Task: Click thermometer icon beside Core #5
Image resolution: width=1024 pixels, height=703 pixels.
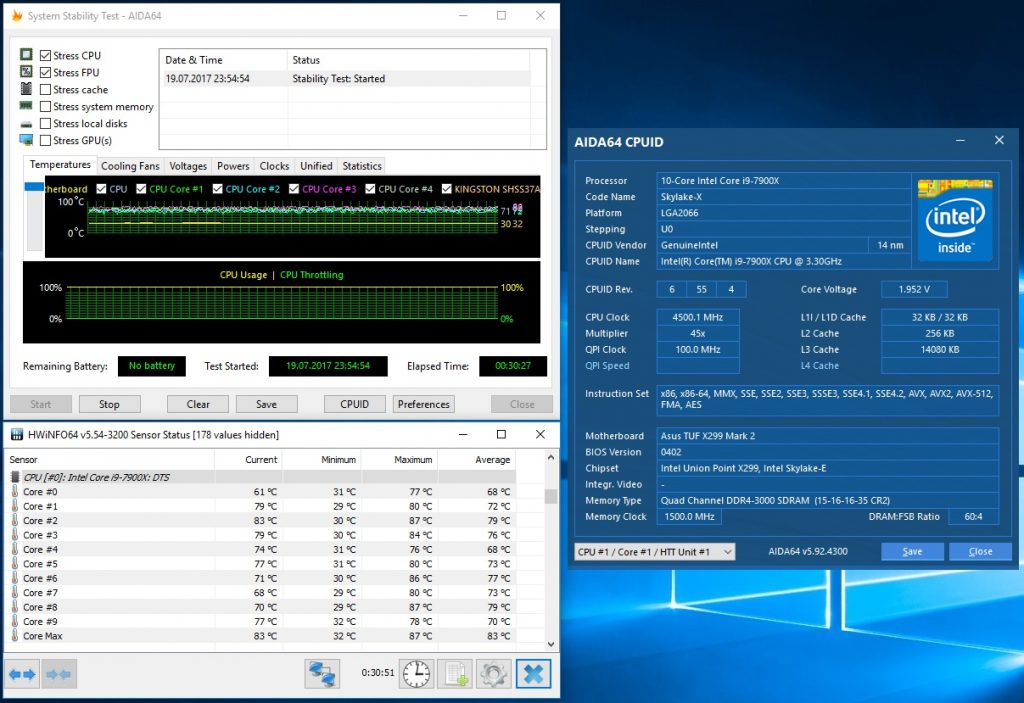Action: coord(15,563)
